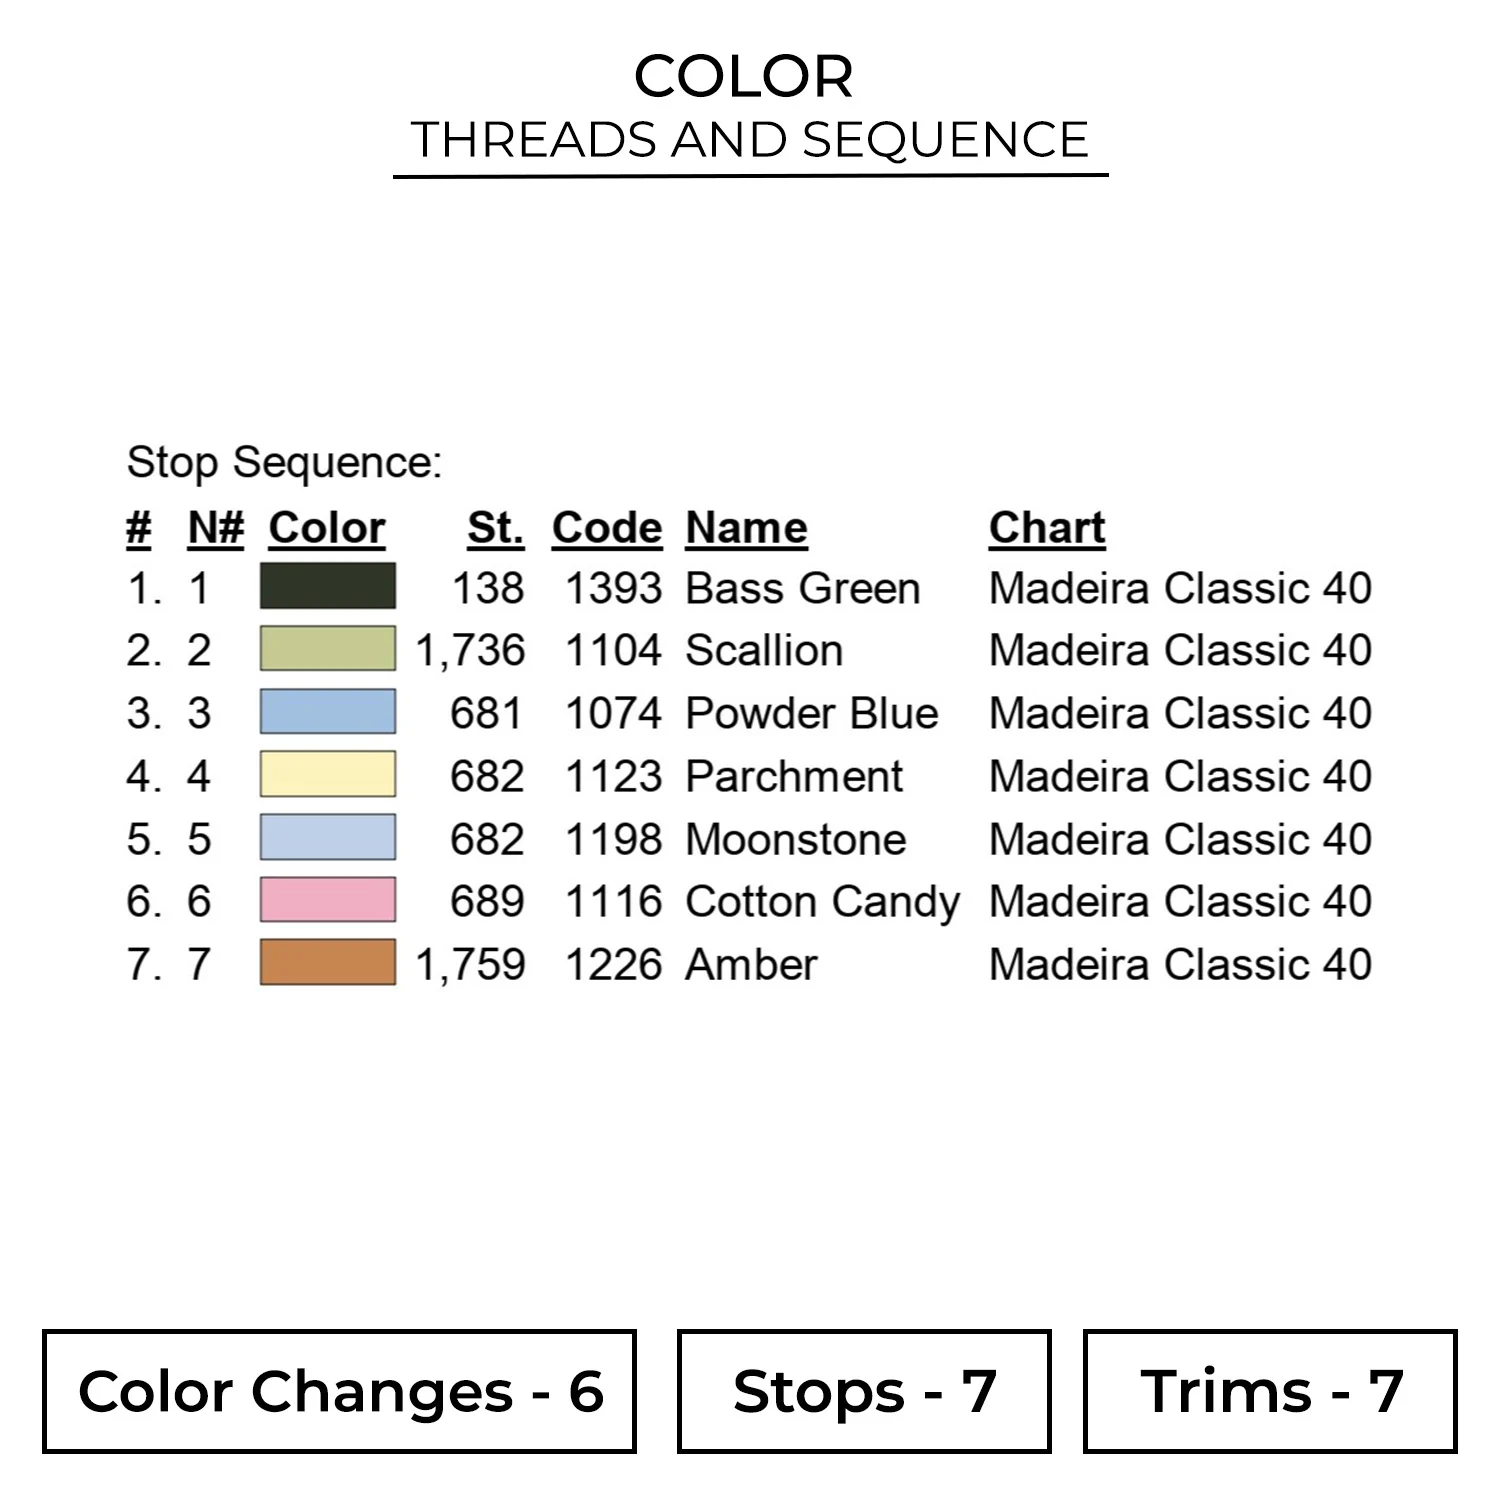Click the St. column header
Viewport: 1500px width, 1500px height.
[x=495, y=528]
